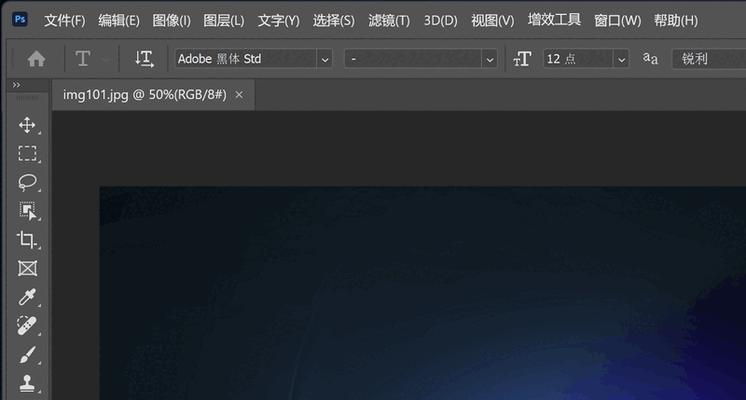
Task: Click the Photoshop Ps logo icon
Action: (x=20, y=20)
